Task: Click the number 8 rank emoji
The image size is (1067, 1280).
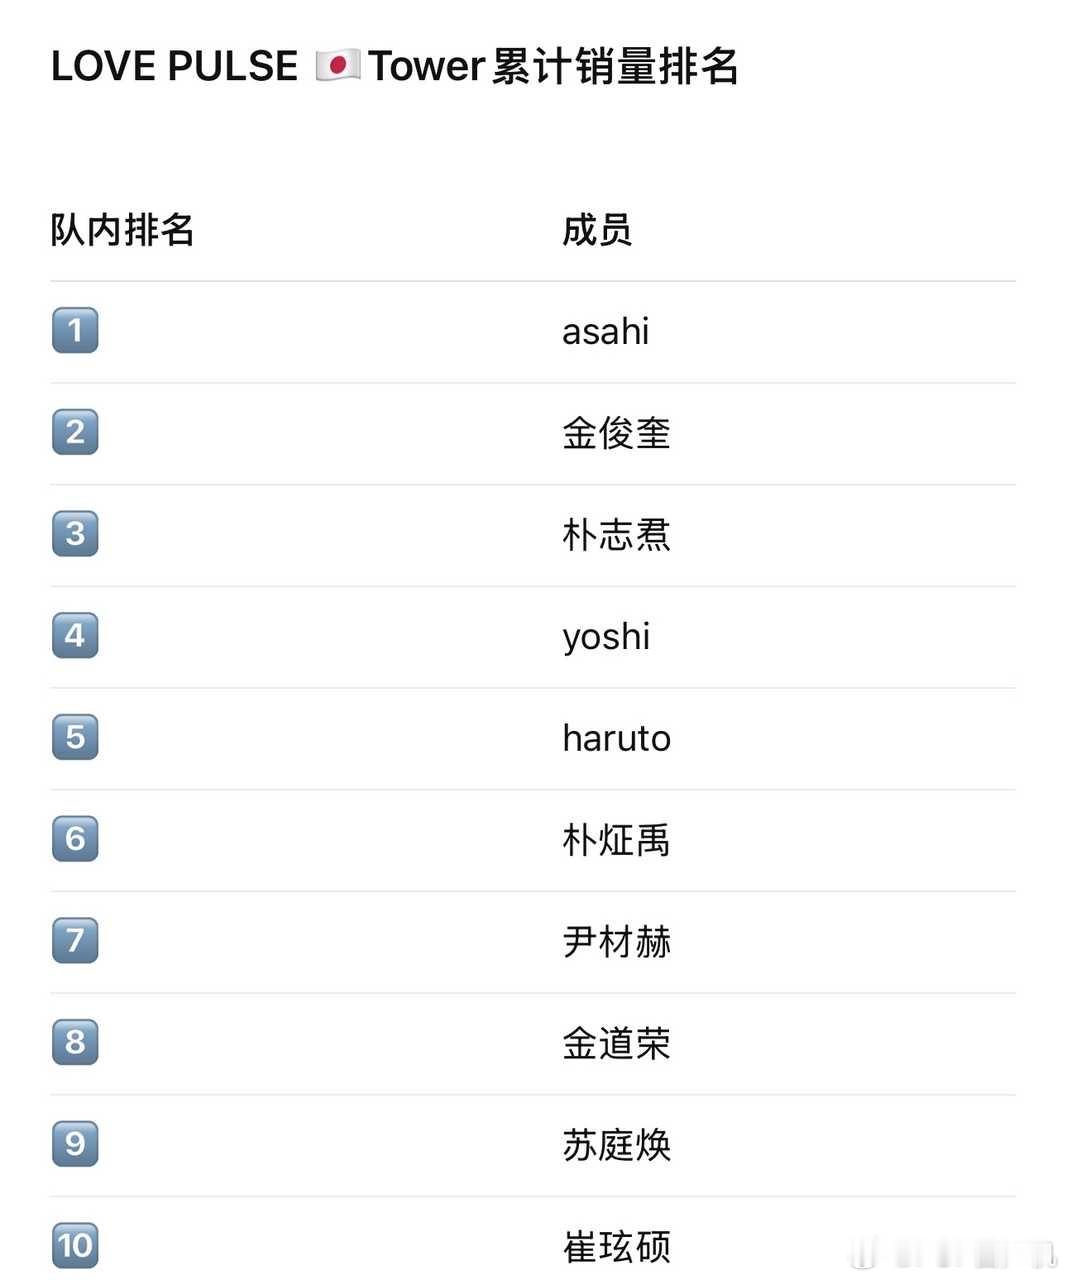Action: coord(75,1042)
